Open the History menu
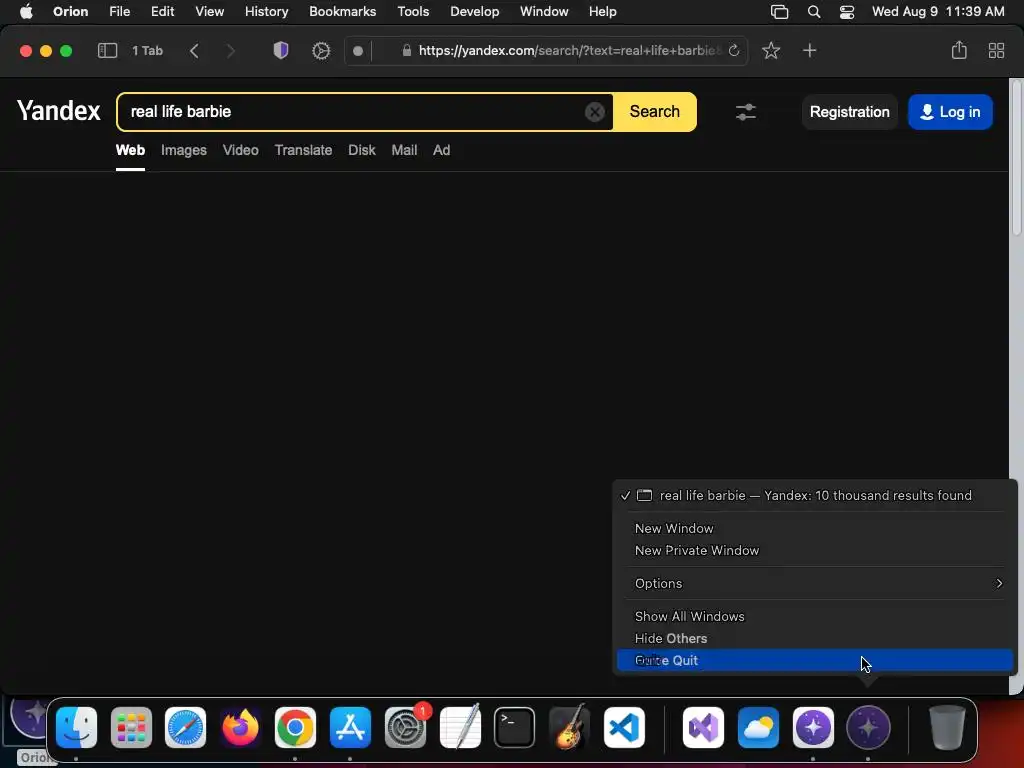The image size is (1024, 768). (266, 12)
